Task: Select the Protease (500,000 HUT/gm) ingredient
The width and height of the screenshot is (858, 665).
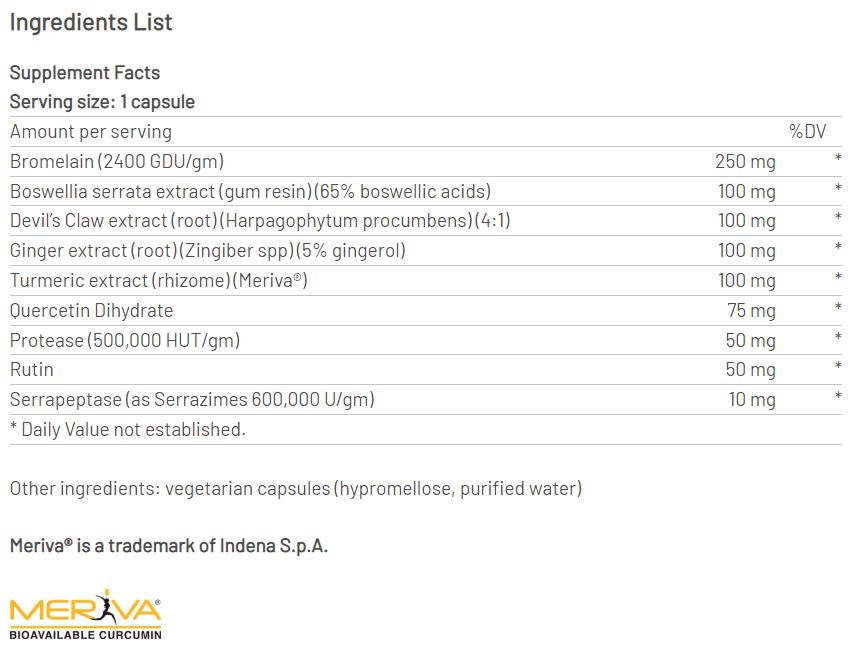Action: pyautogui.click(x=125, y=340)
